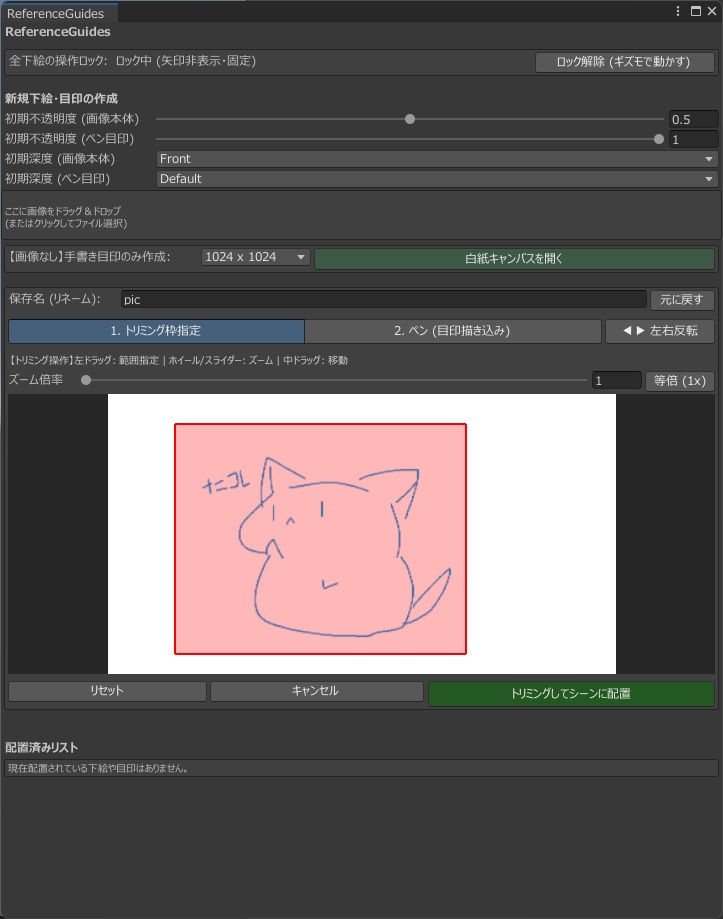Open the 初期深度 (画像本体) Front dropdown
The image size is (723, 919).
pyautogui.click(x=437, y=159)
